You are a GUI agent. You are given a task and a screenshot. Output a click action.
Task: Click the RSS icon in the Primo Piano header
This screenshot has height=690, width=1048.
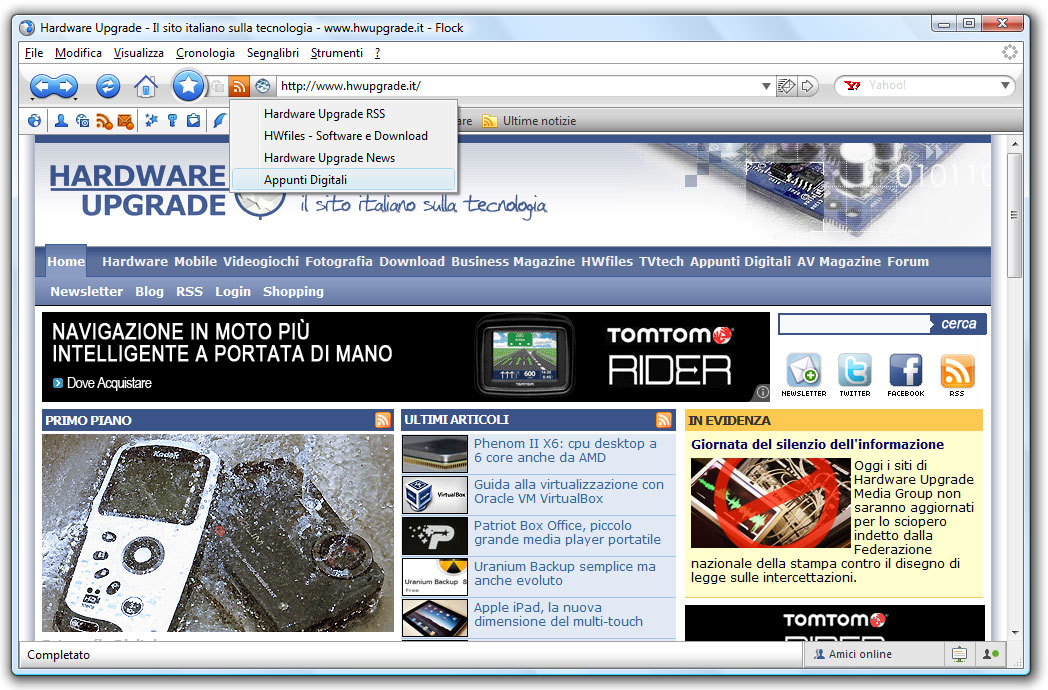coord(383,420)
